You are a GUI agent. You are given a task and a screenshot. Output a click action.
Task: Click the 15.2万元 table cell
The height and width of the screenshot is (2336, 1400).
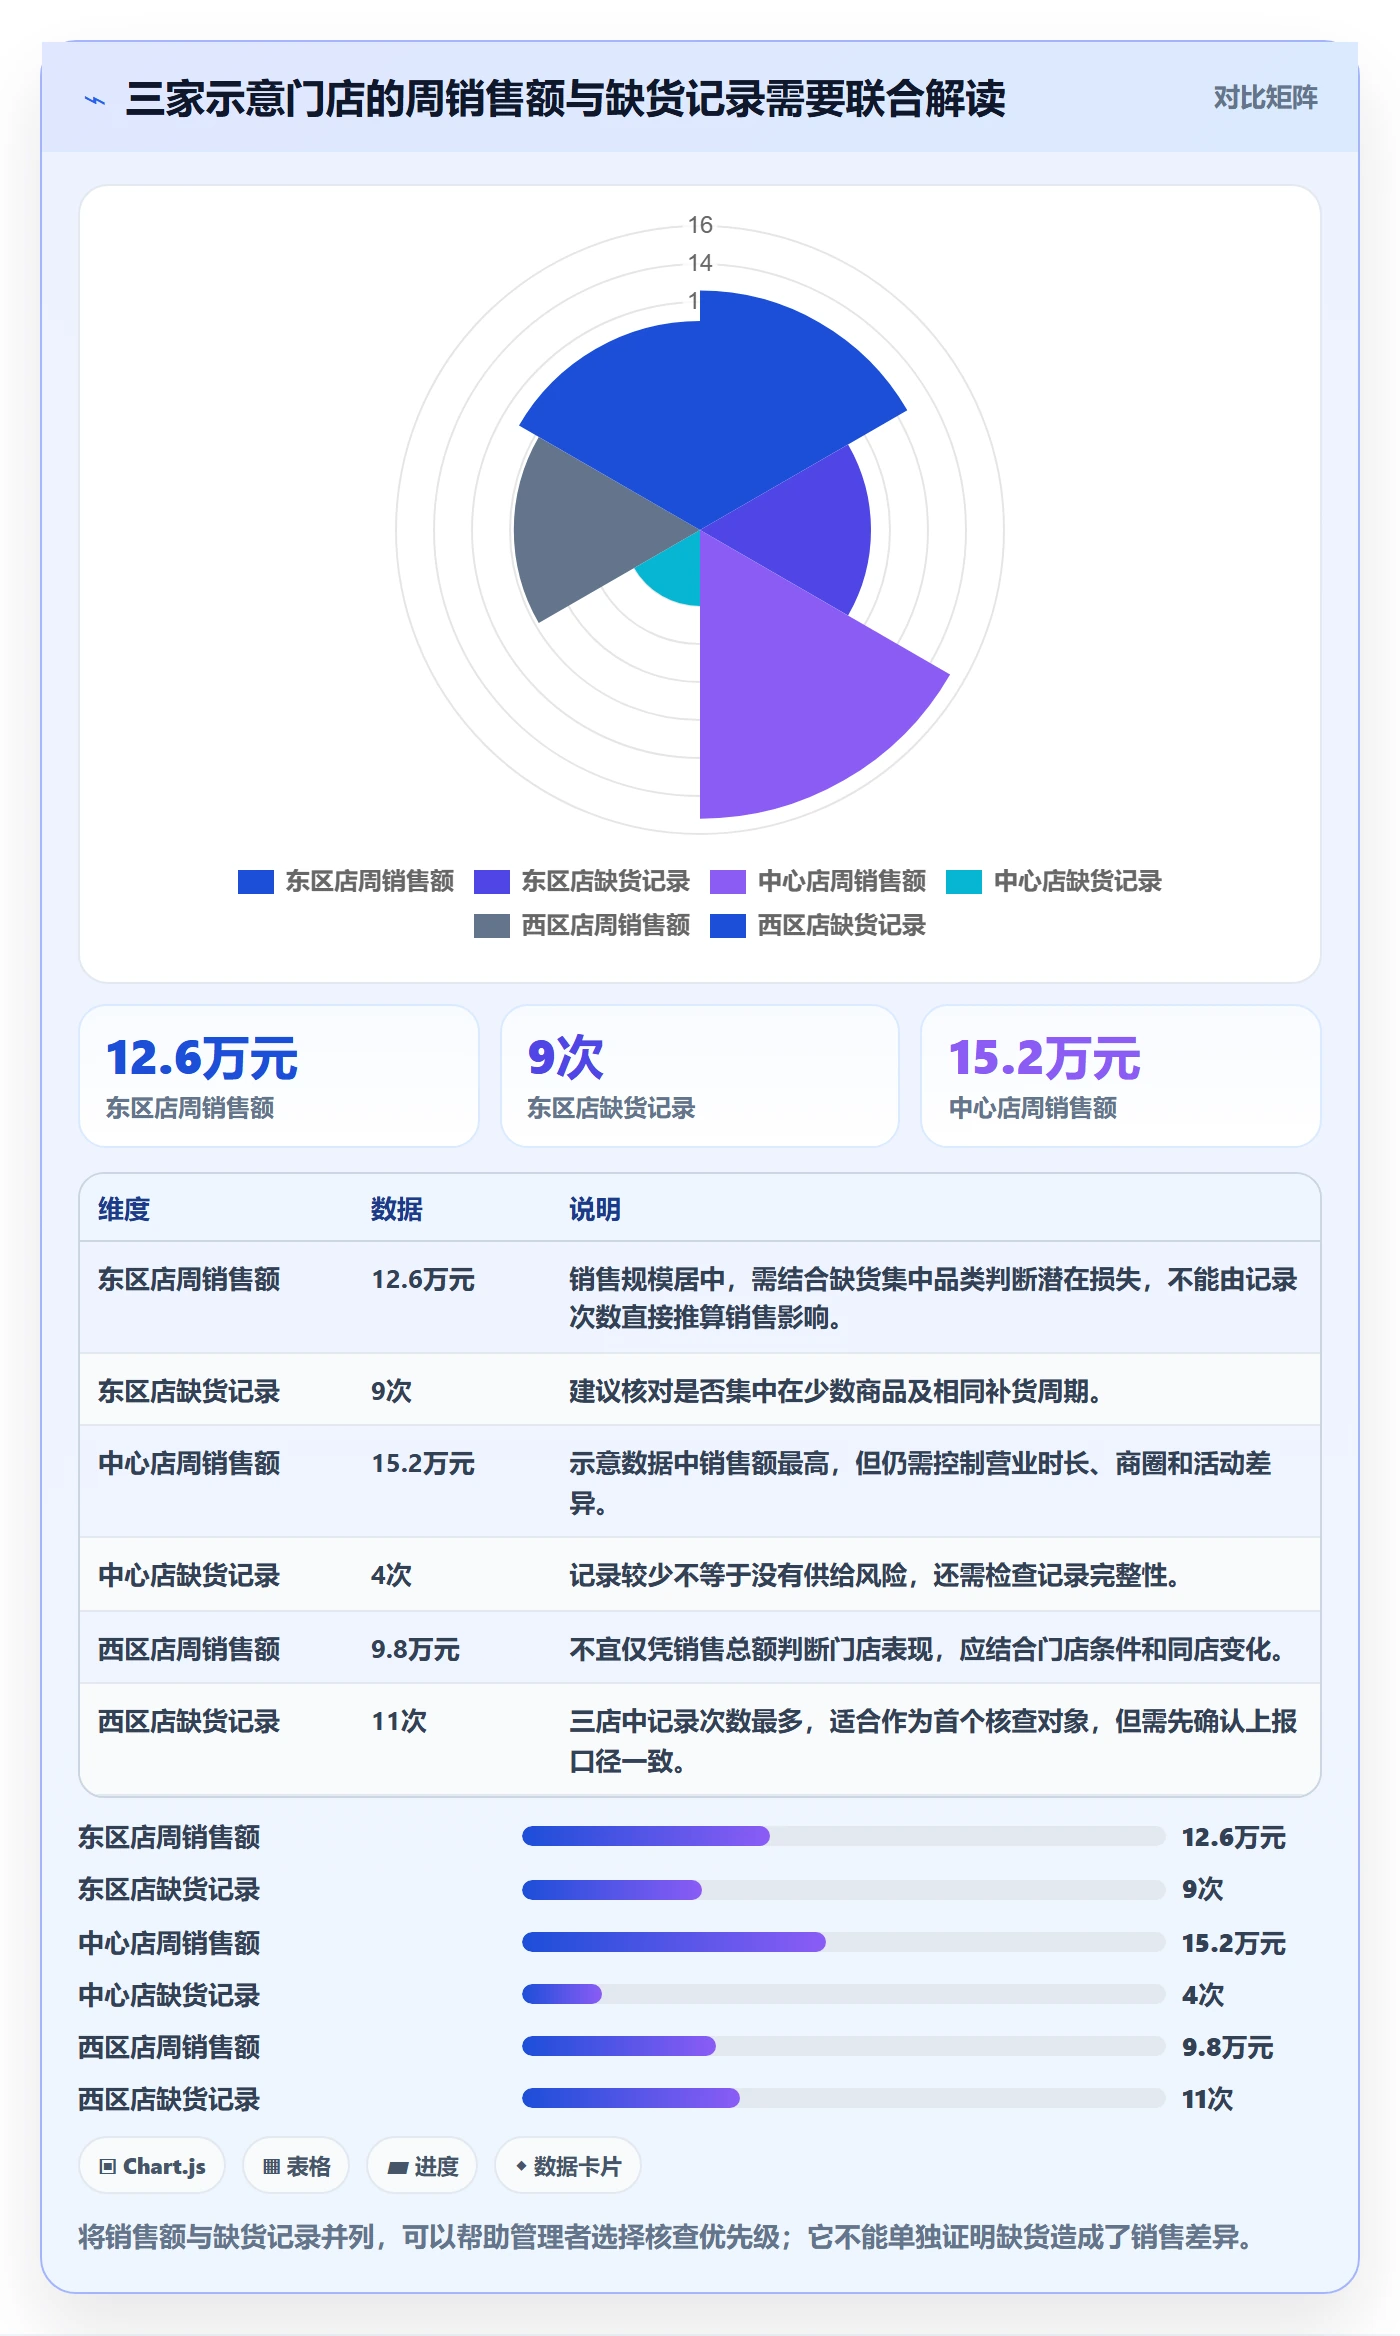[x=423, y=1463]
